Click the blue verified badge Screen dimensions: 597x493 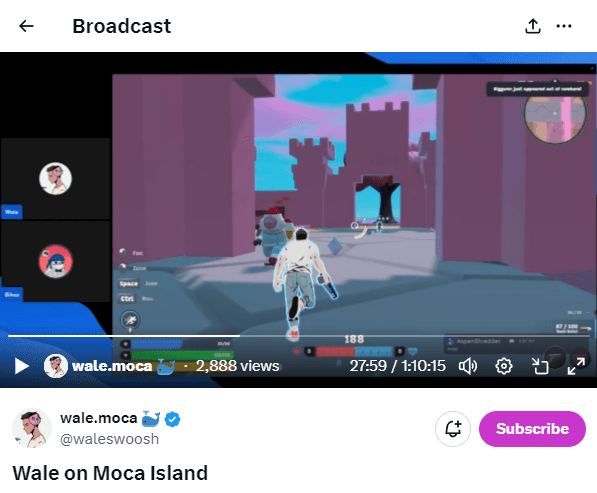pos(172,419)
